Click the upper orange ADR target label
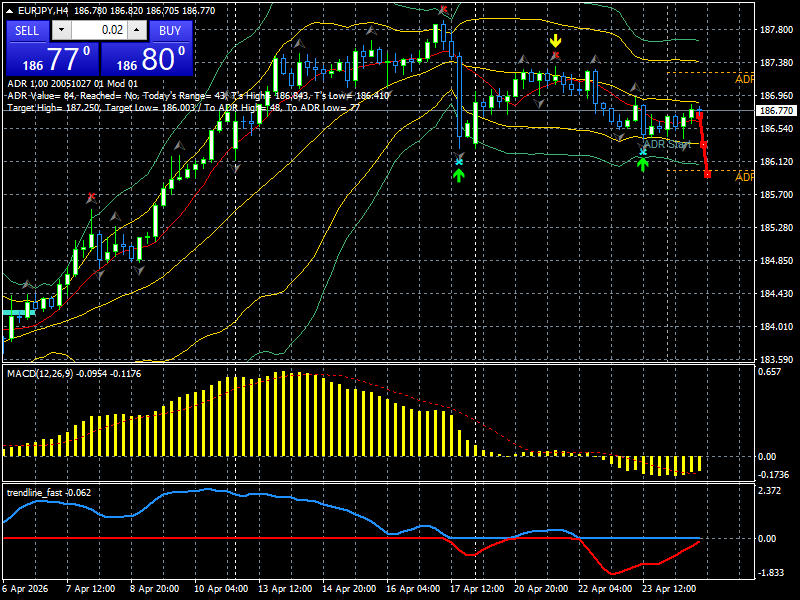The height and width of the screenshot is (600, 800). pyautogui.click(x=744, y=80)
